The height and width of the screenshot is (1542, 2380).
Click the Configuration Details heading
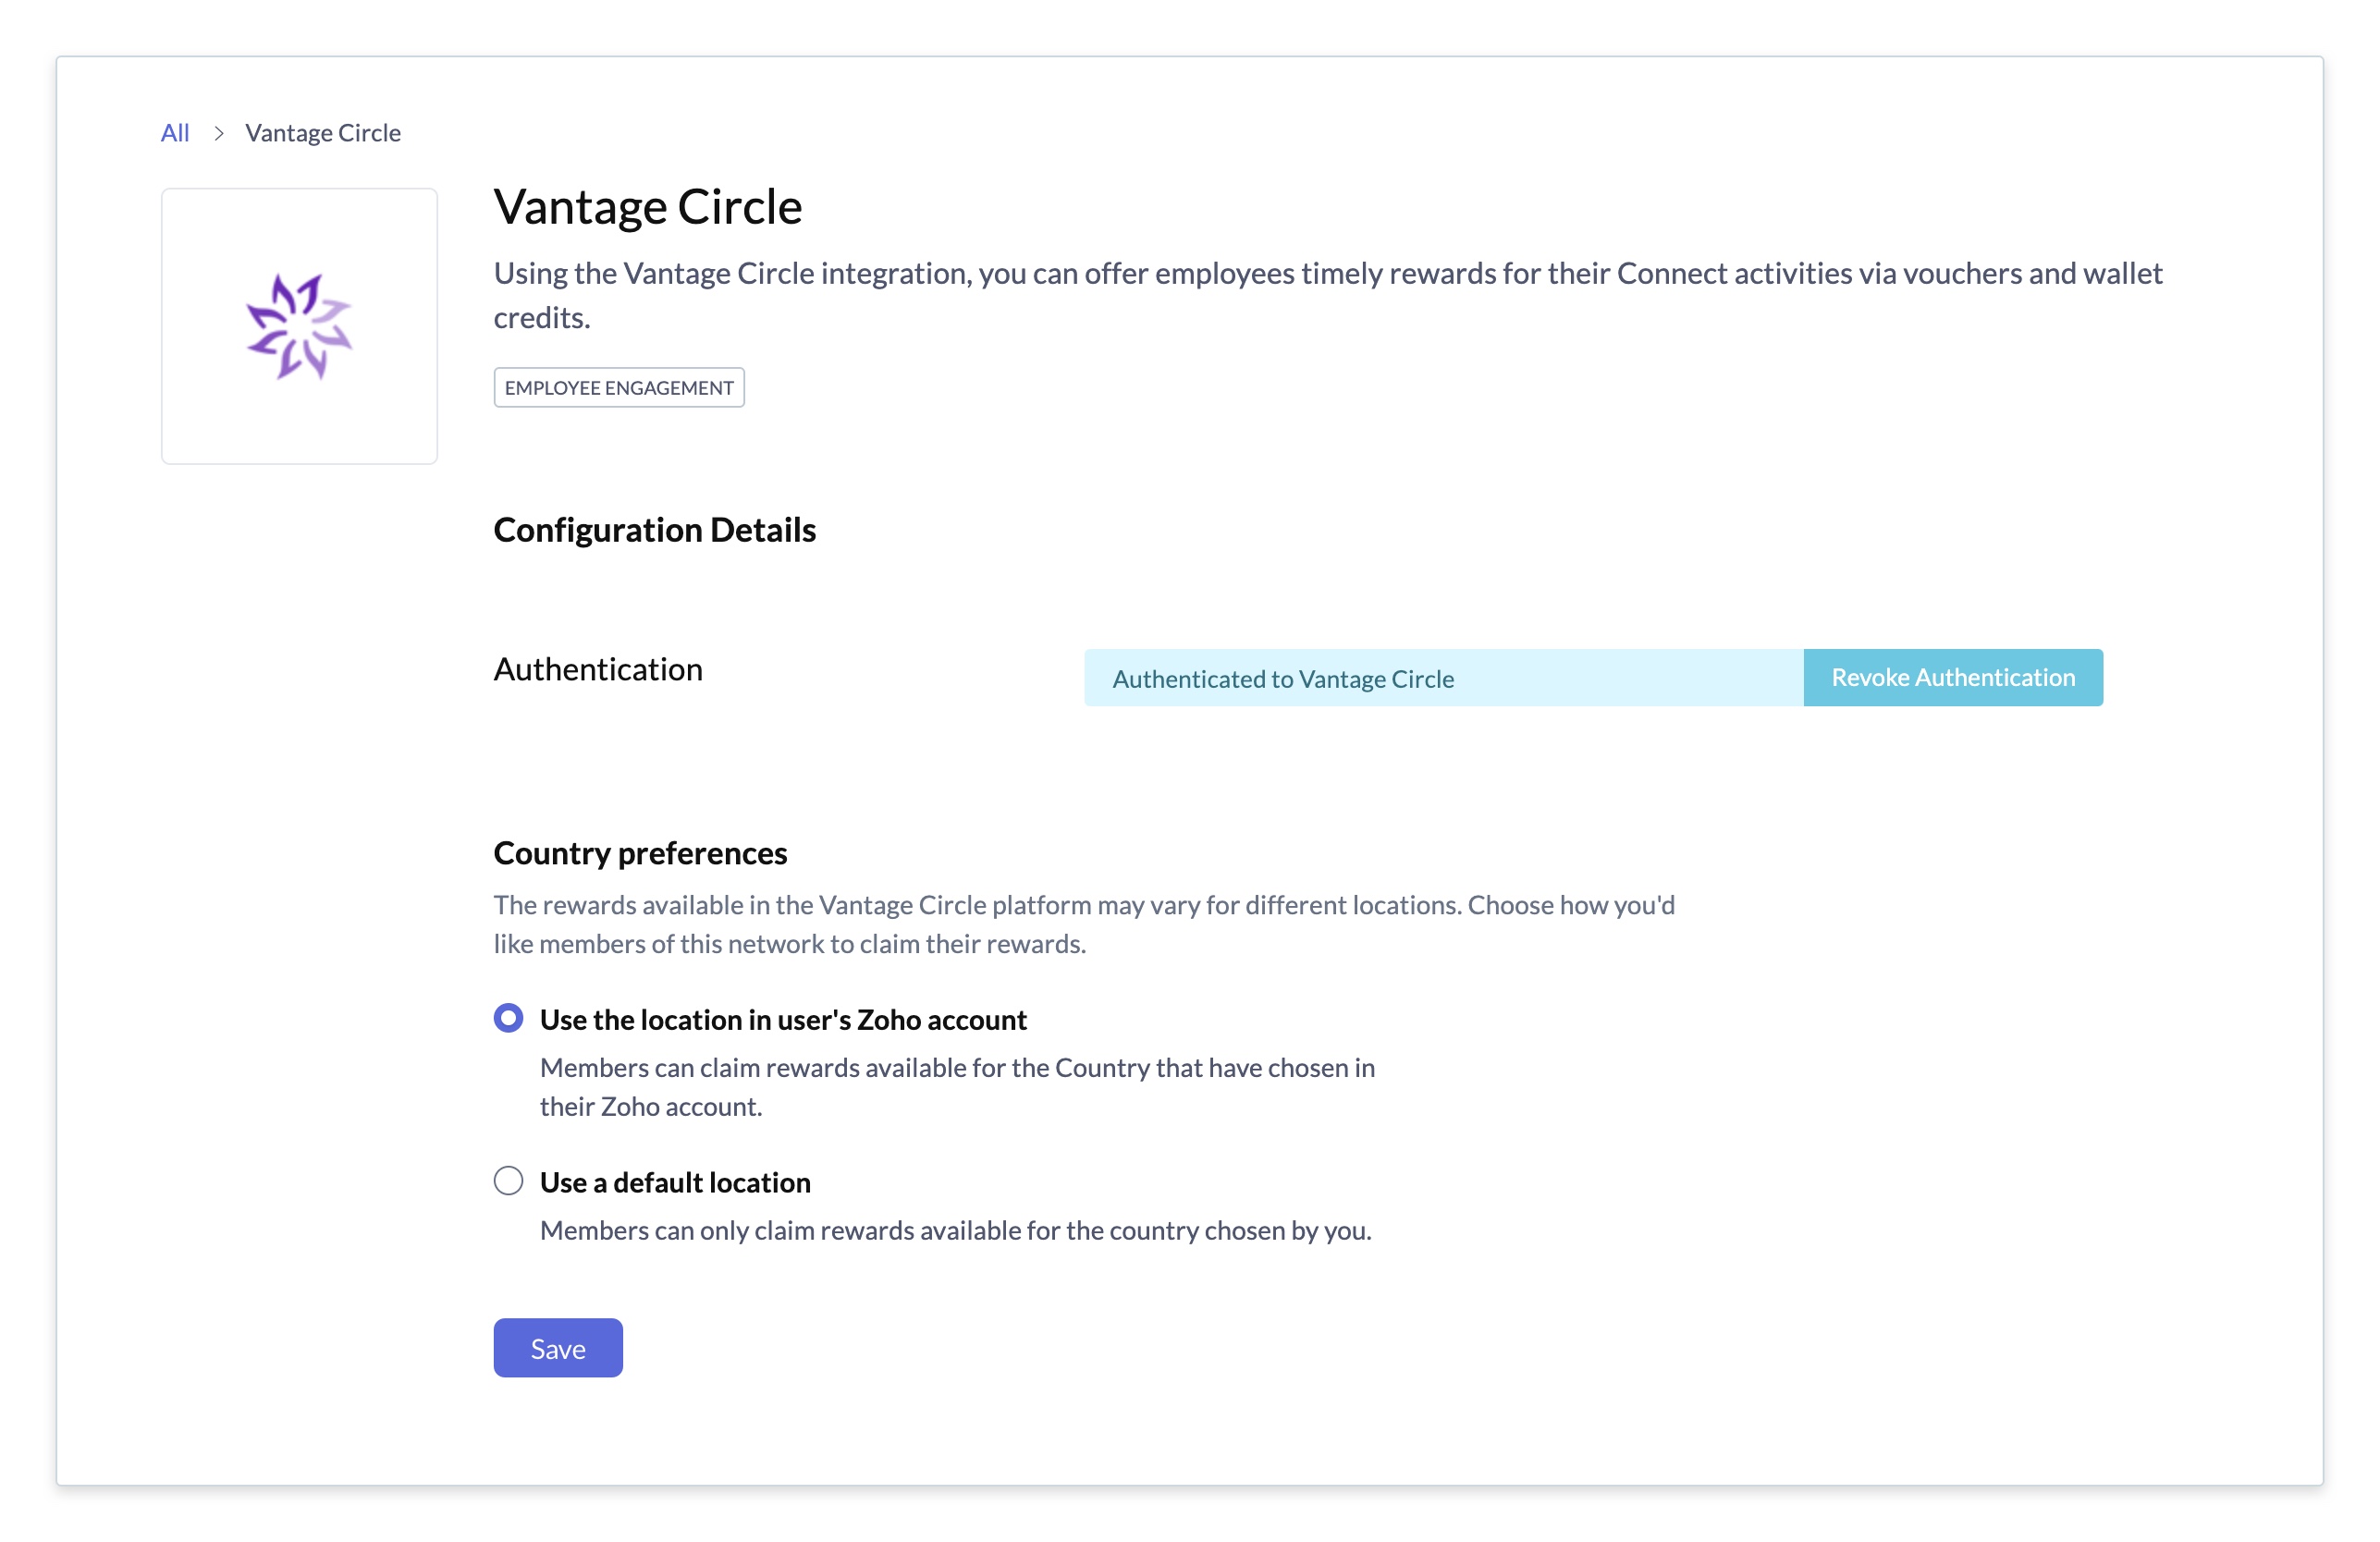point(655,530)
